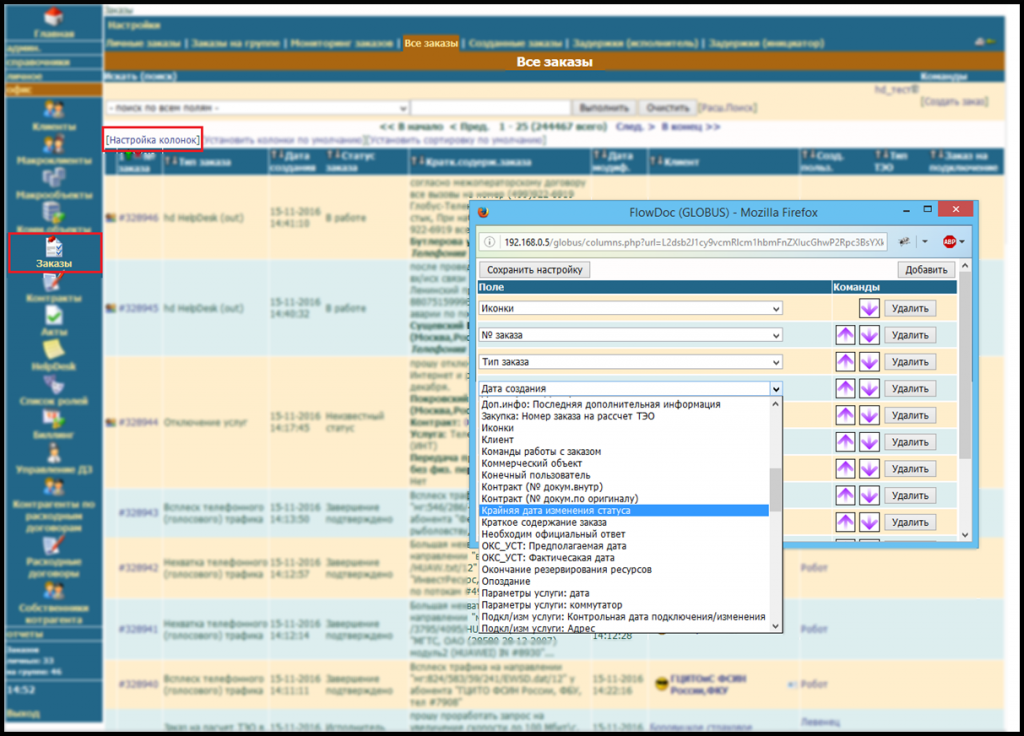Click the Сохранить настройку button
The image size is (1024, 736).
point(534,270)
